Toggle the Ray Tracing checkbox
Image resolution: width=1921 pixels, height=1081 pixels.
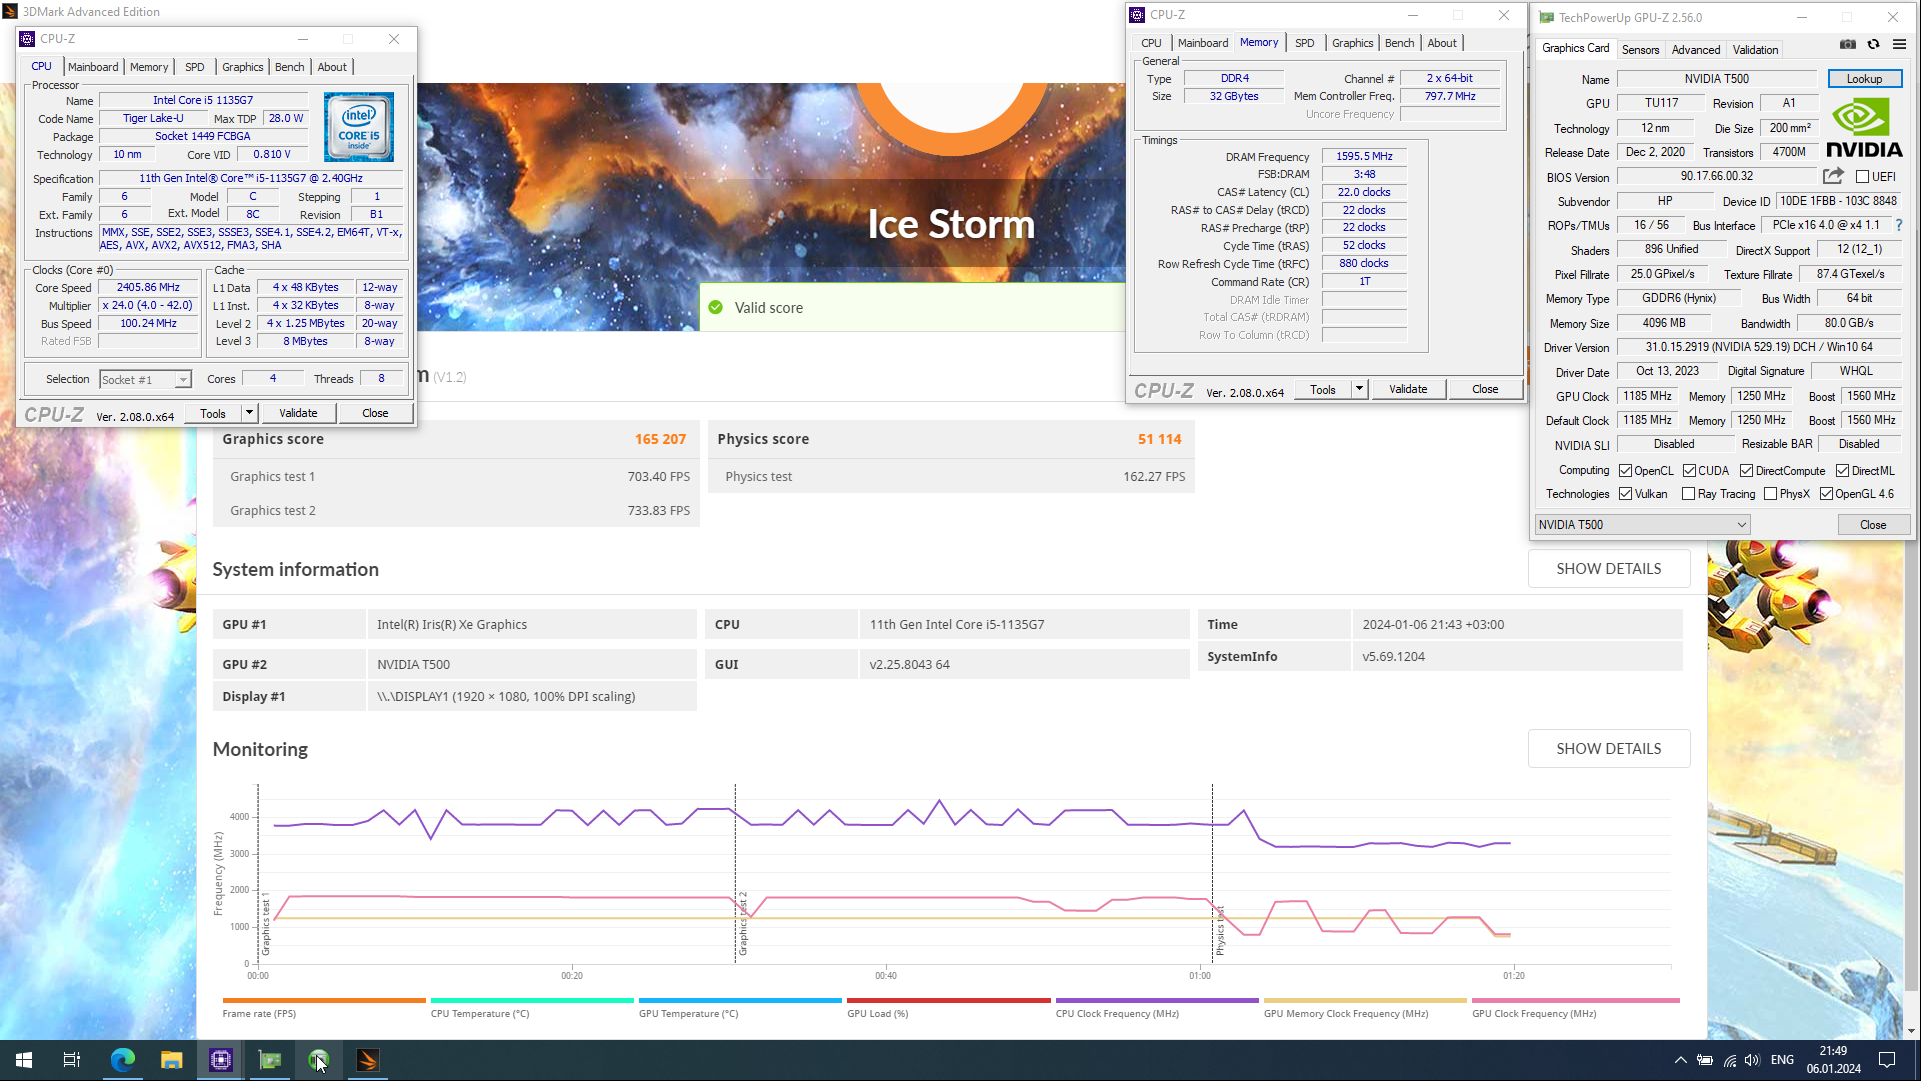[x=1688, y=493]
